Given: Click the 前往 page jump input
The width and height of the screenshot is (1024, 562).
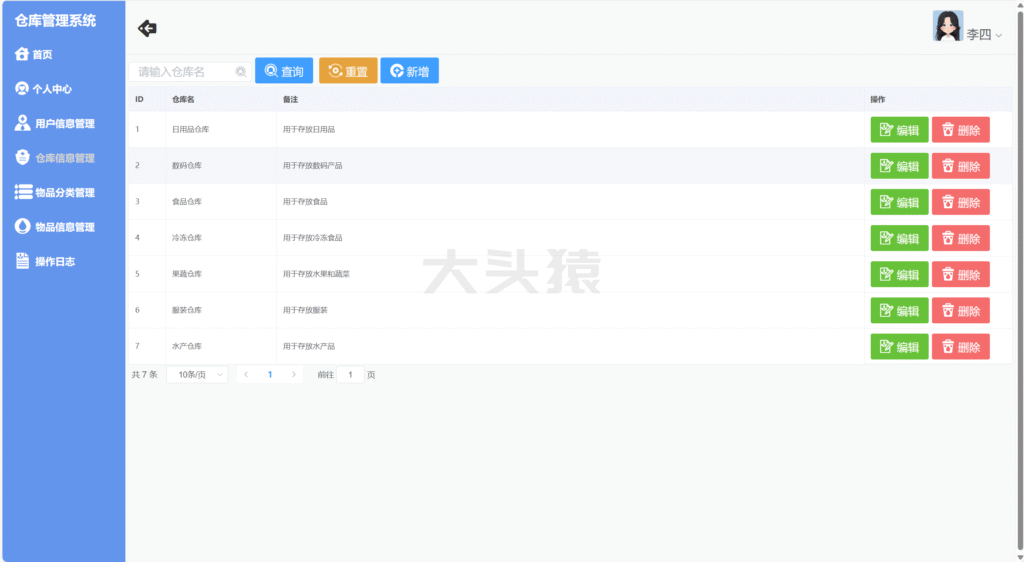Looking at the screenshot, I should pyautogui.click(x=350, y=375).
